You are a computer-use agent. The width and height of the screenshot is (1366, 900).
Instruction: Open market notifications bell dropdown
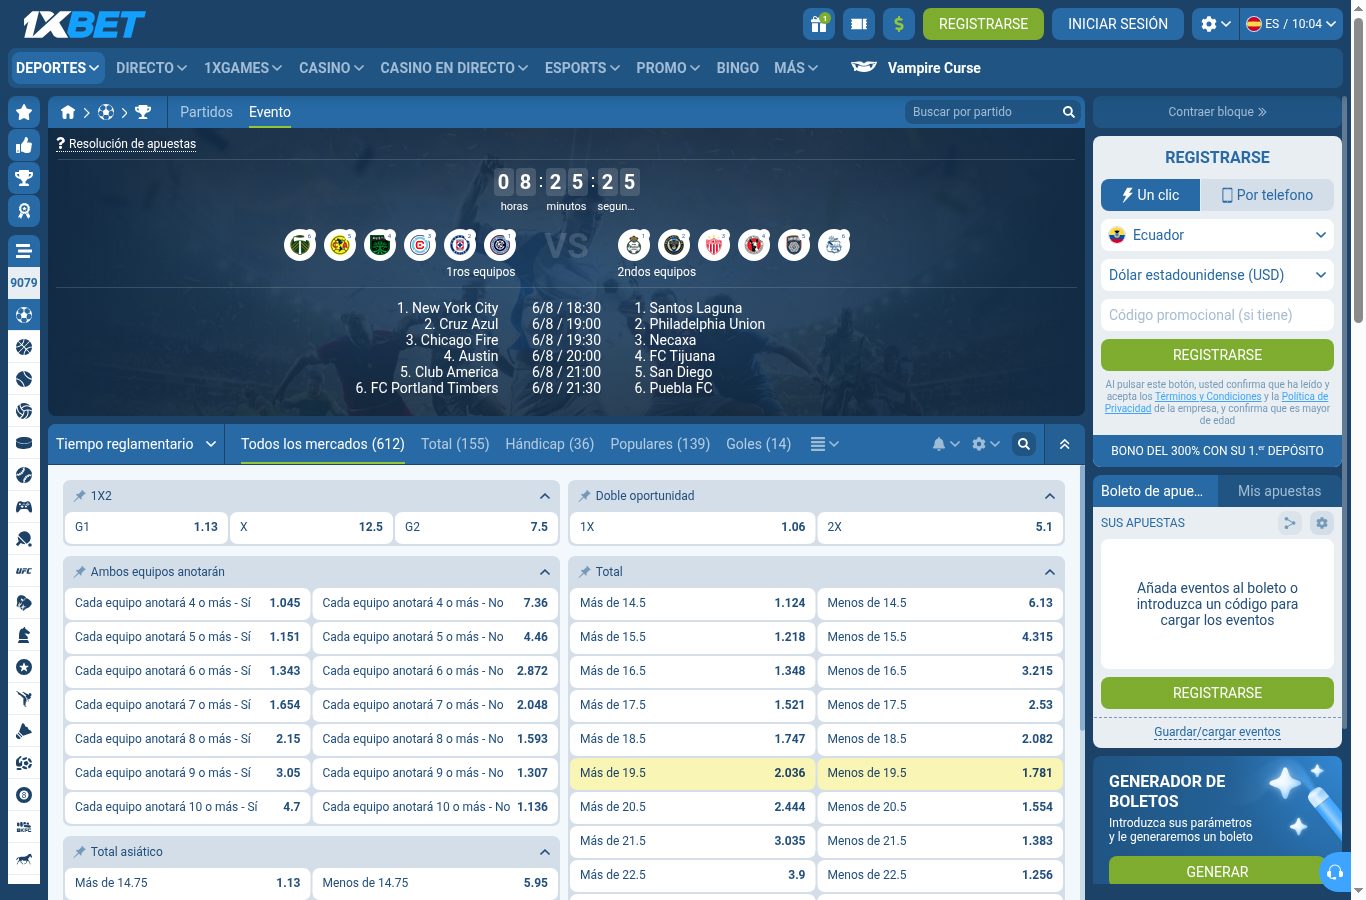click(945, 444)
